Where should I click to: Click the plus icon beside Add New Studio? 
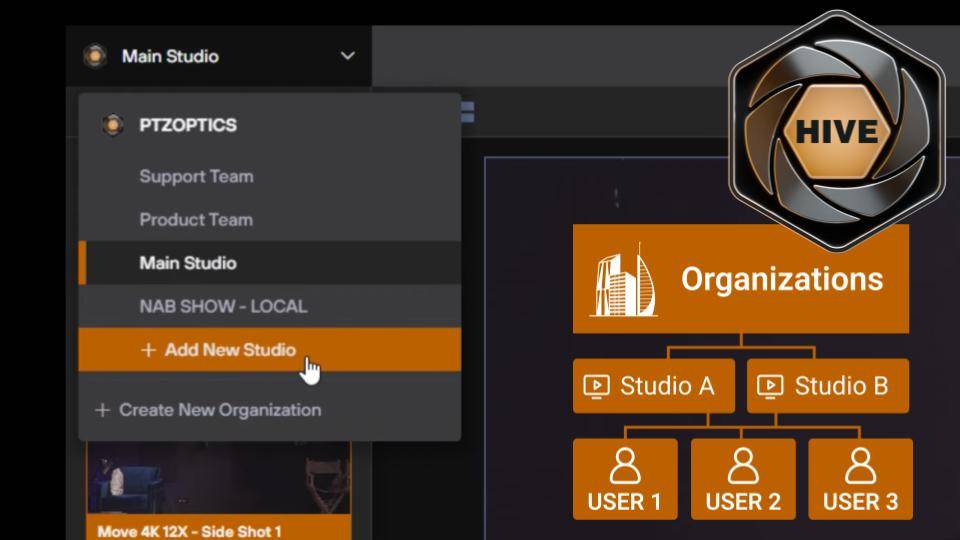click(x=148, y=350)
